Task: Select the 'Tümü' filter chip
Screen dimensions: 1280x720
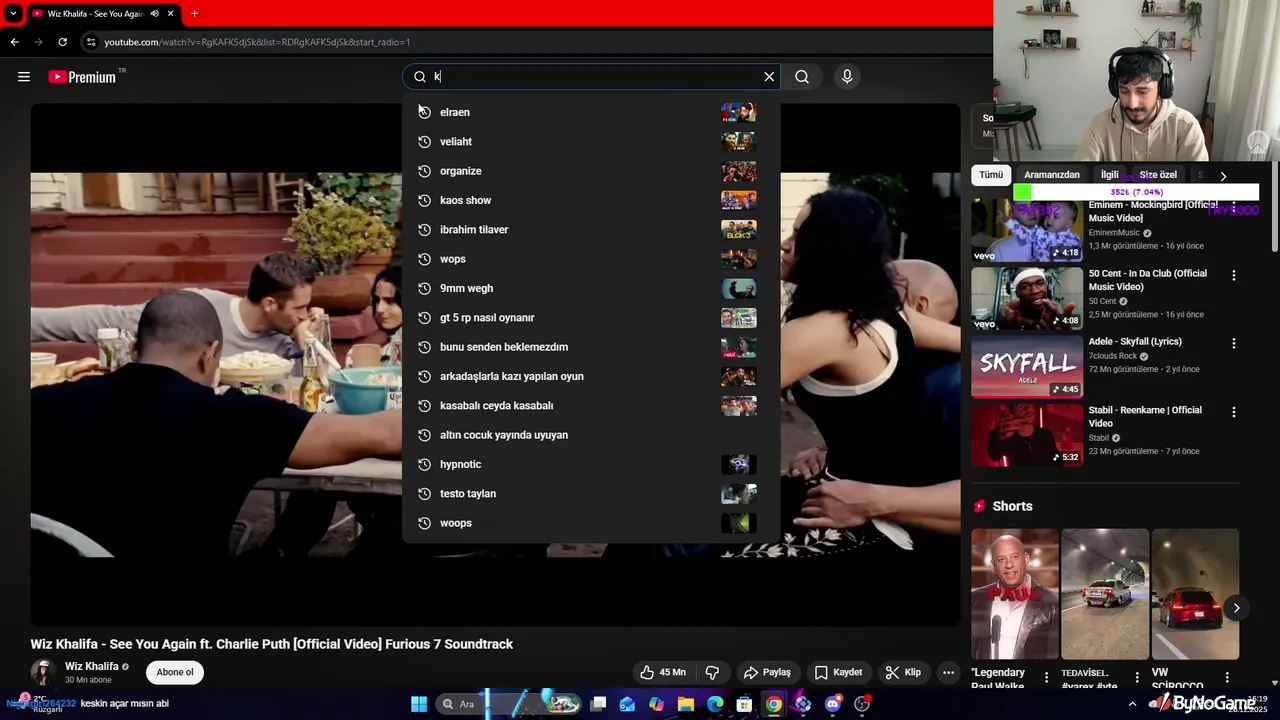Action: point(991,175)
